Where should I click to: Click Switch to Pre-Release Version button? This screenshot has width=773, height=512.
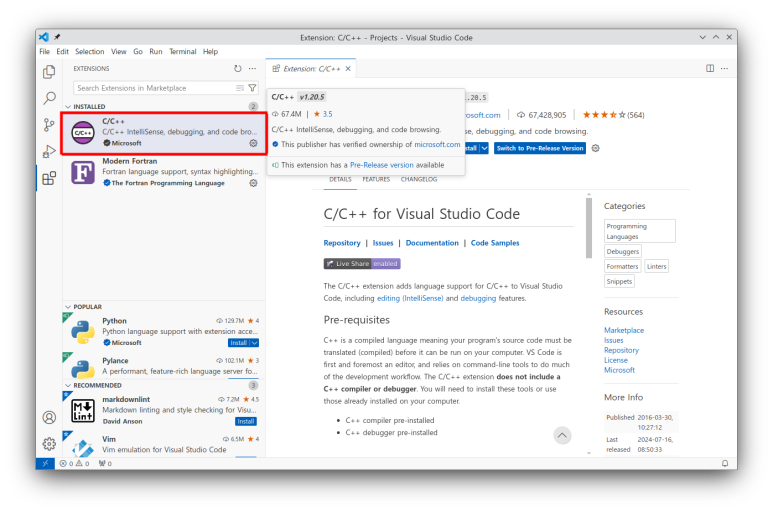tap(540, 148)
